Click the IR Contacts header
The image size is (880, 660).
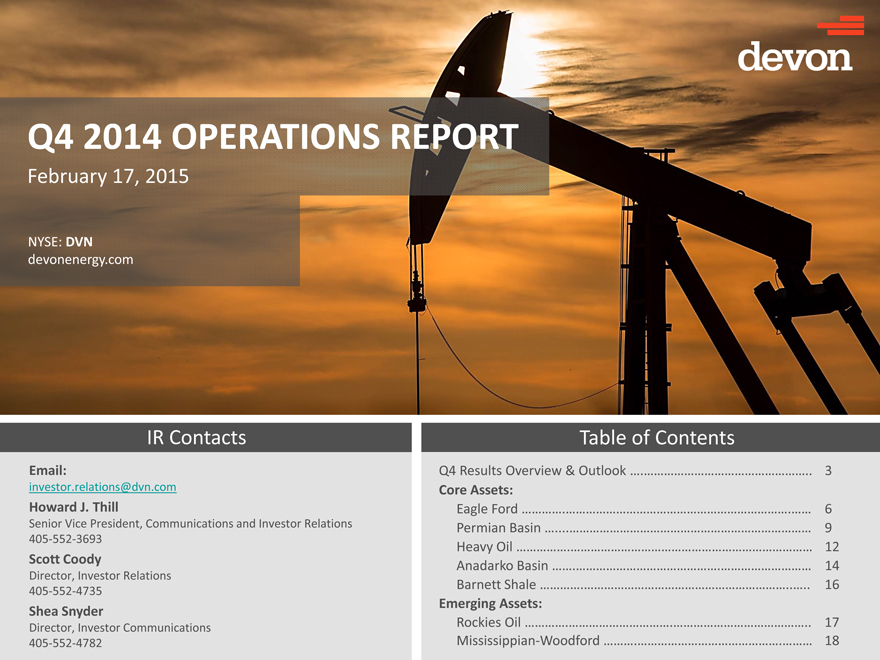[196, 437]
